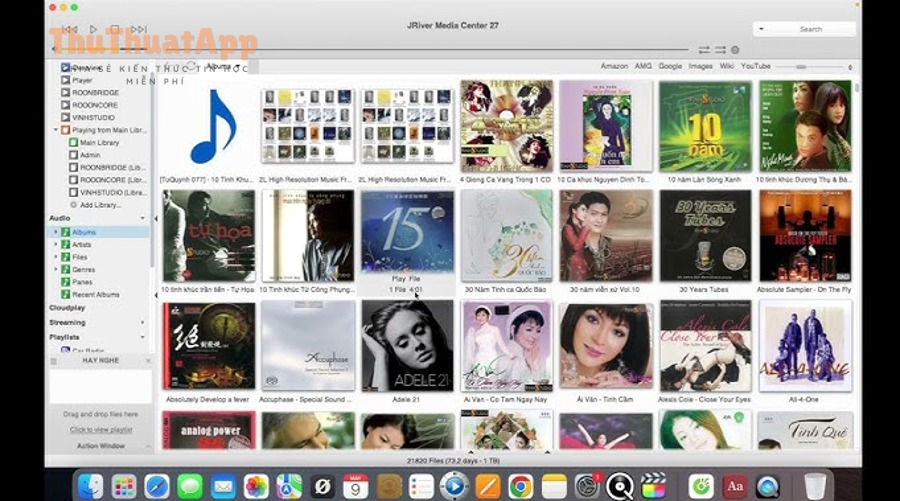Click to view playlist link
This screenshot has height=501, width=900.
point(101,430)
